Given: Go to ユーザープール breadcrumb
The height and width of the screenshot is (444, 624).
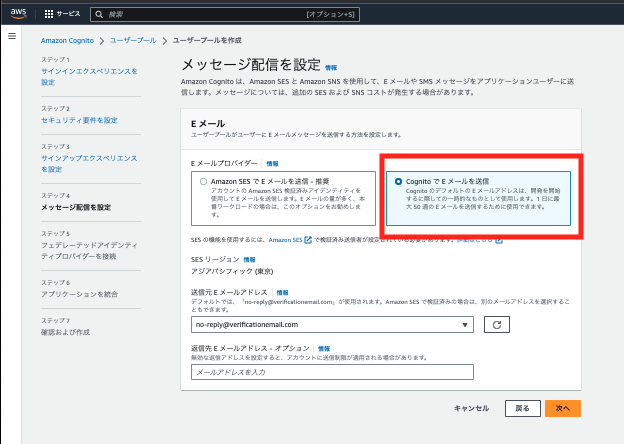Looking at the screenshot, I should tap(133, 41).
